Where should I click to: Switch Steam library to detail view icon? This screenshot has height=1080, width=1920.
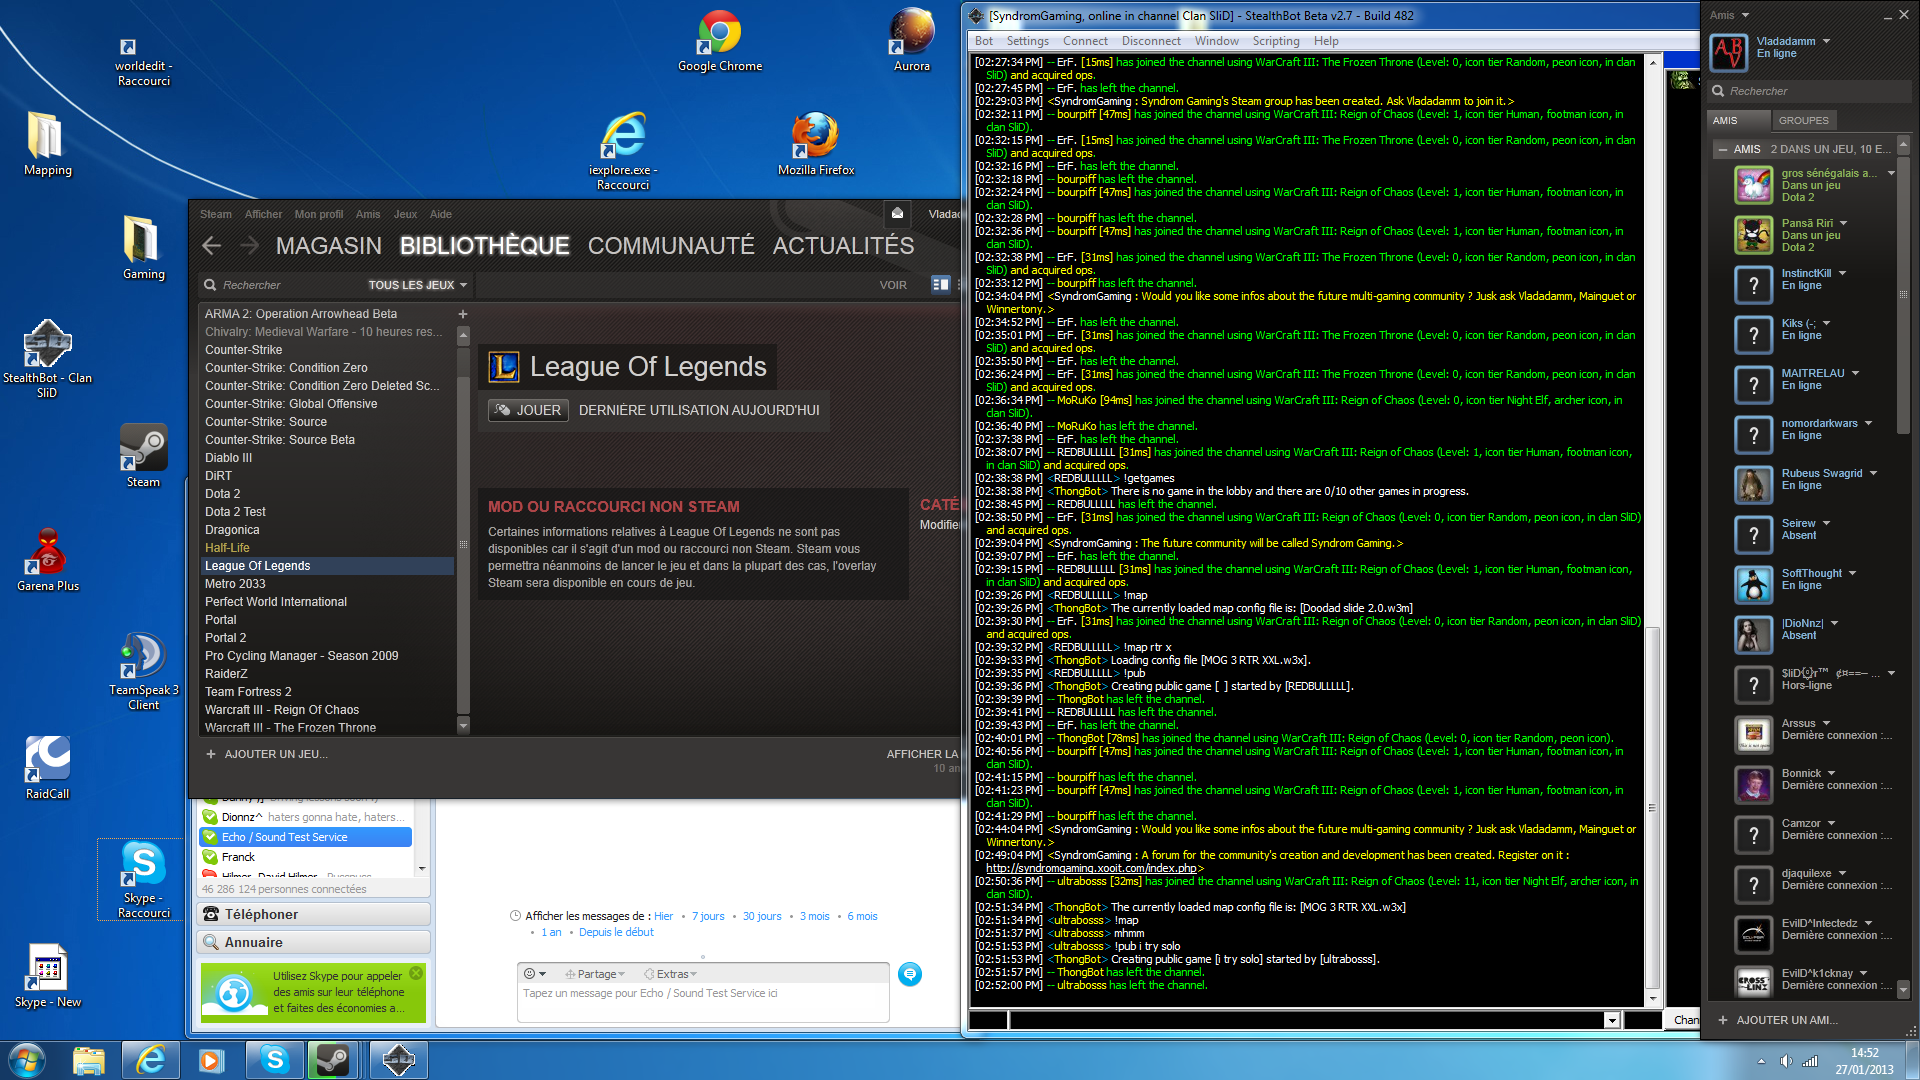tap(940, 285)
